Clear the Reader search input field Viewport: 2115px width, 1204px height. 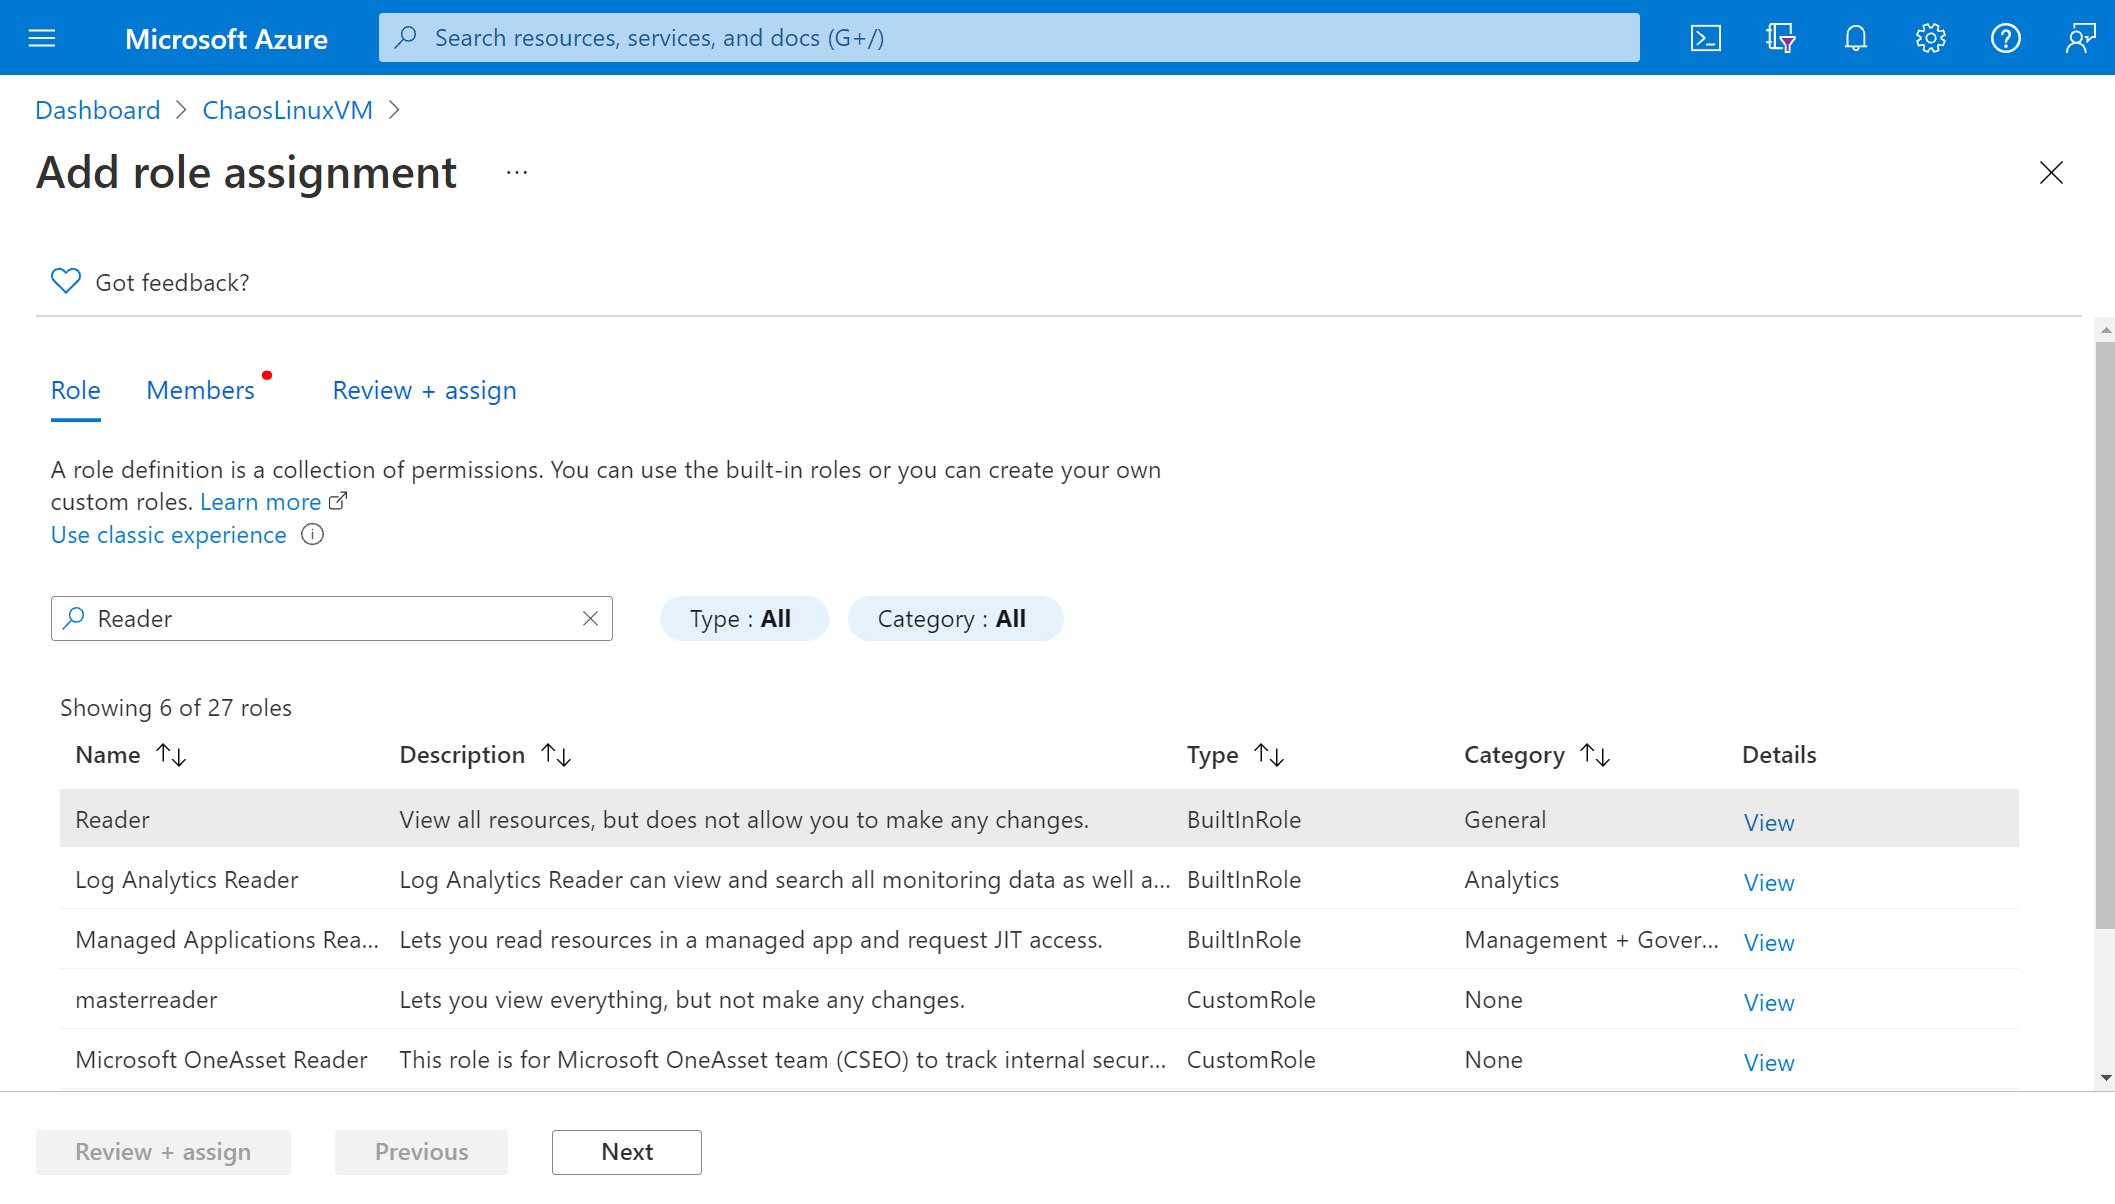coord(593,617)
